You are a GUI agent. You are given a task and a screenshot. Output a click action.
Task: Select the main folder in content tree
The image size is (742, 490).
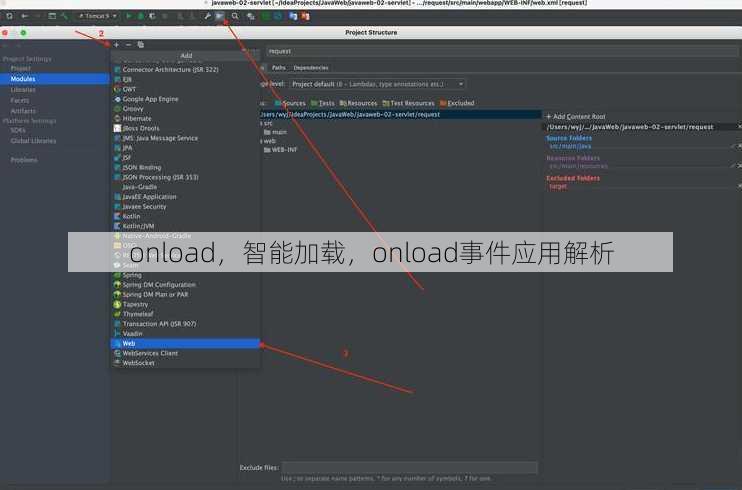click(x=275, y=132)
